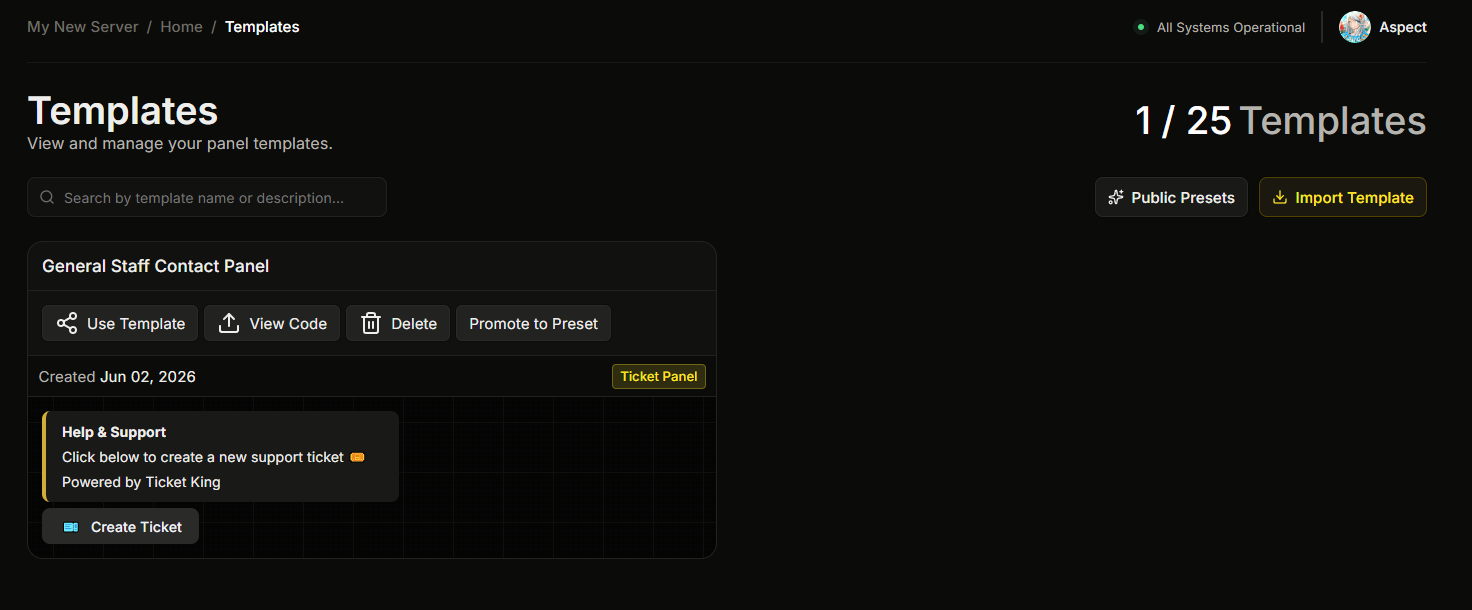Click the upload icon on View Code
This screenshot has width=1472, height=610.
[x=229, y=323]
